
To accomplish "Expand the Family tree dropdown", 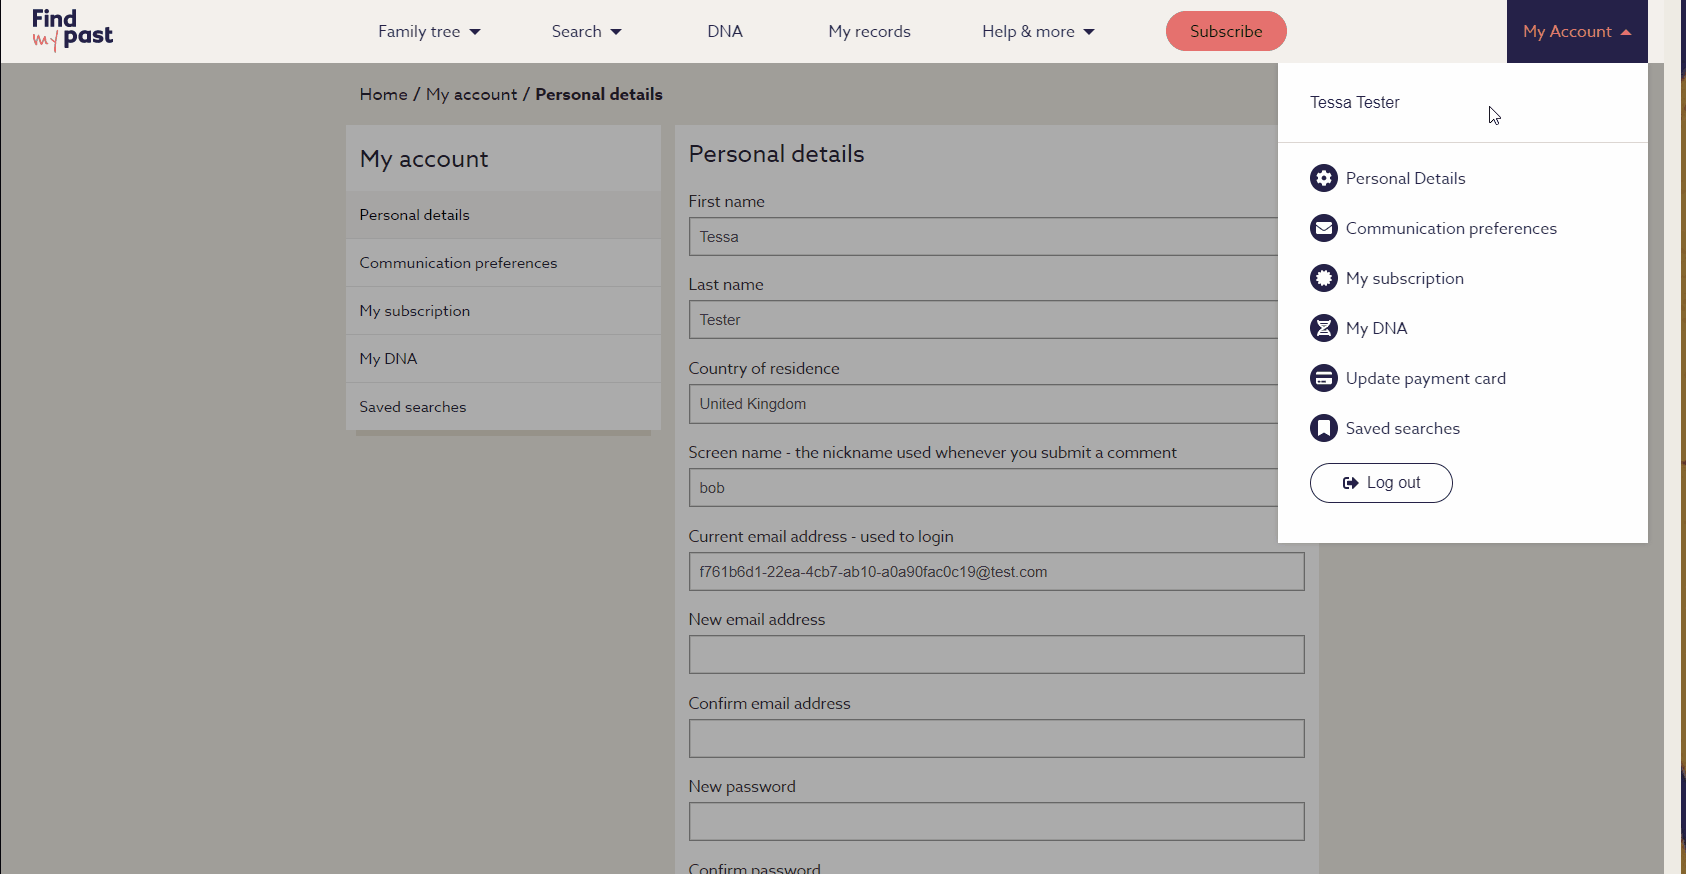I will [429, 32].
